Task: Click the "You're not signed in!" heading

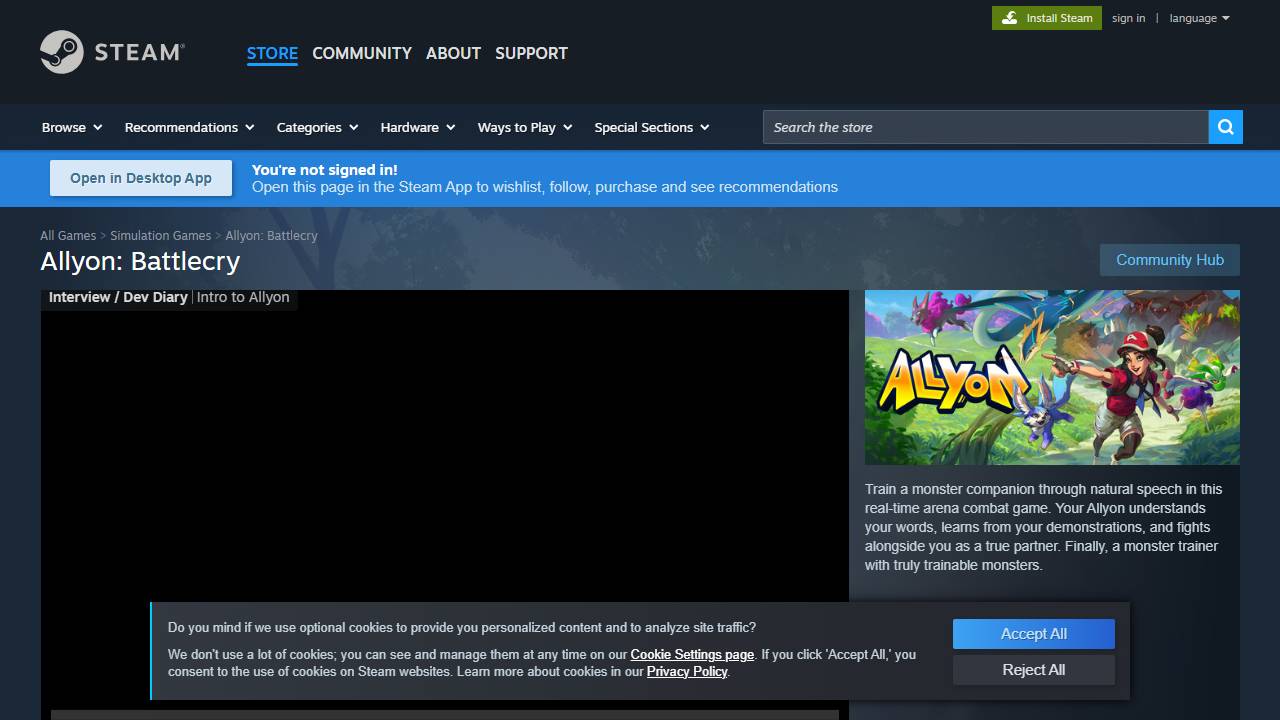Action: pyautogui.click(x=324, y=170)
